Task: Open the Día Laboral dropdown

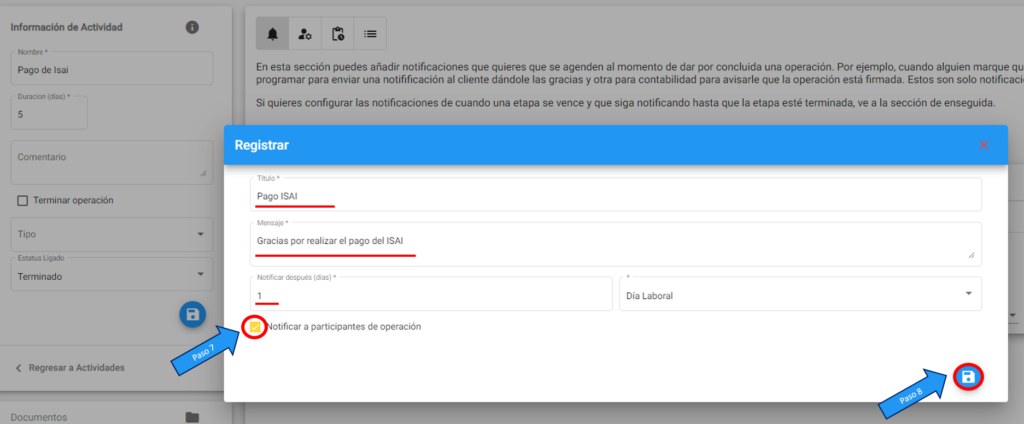Action: 800,293
